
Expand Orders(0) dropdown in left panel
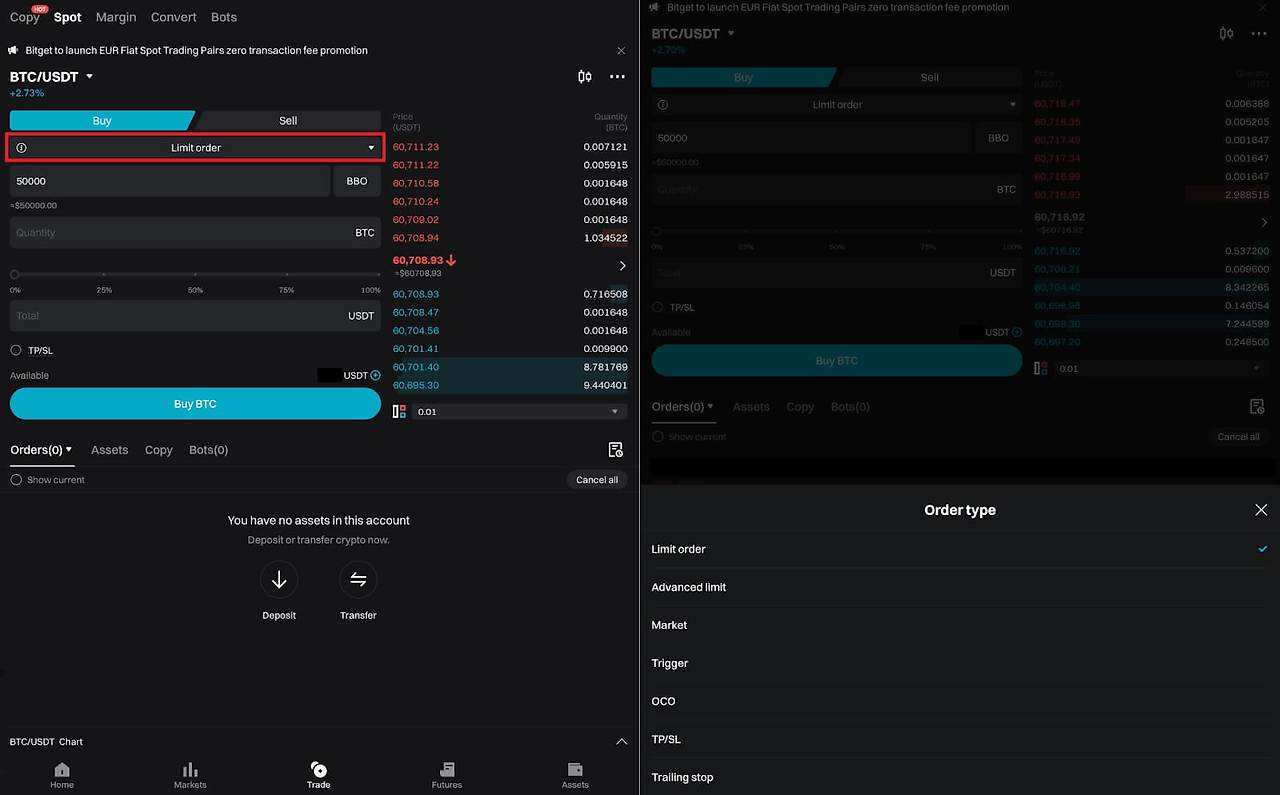point(42,450)
